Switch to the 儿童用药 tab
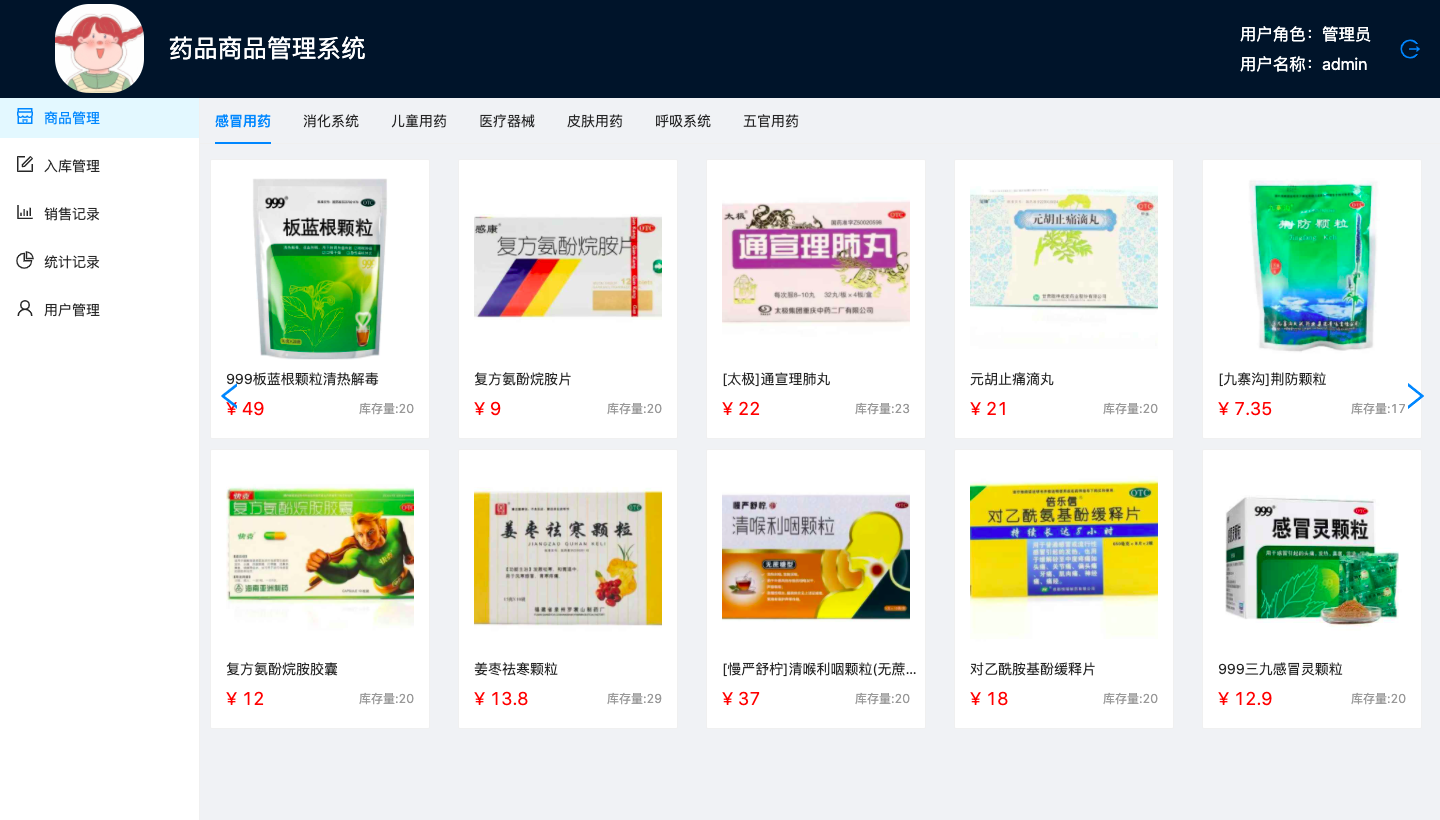 (419, 121)
